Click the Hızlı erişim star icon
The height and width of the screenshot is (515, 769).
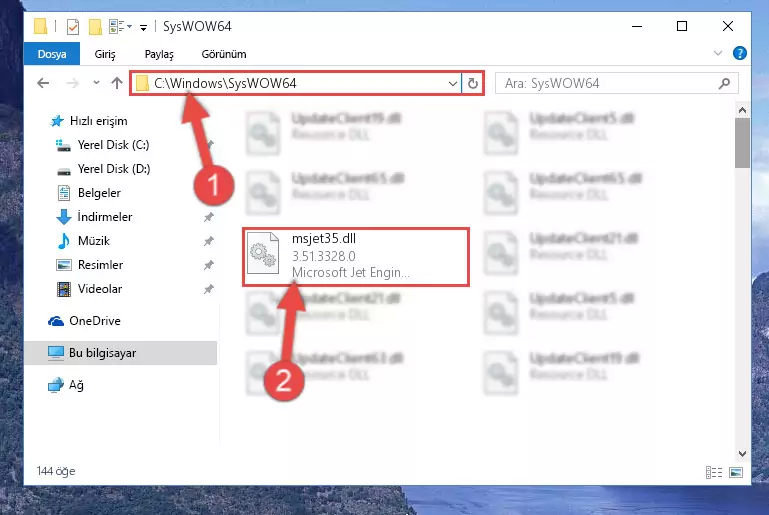57,121
